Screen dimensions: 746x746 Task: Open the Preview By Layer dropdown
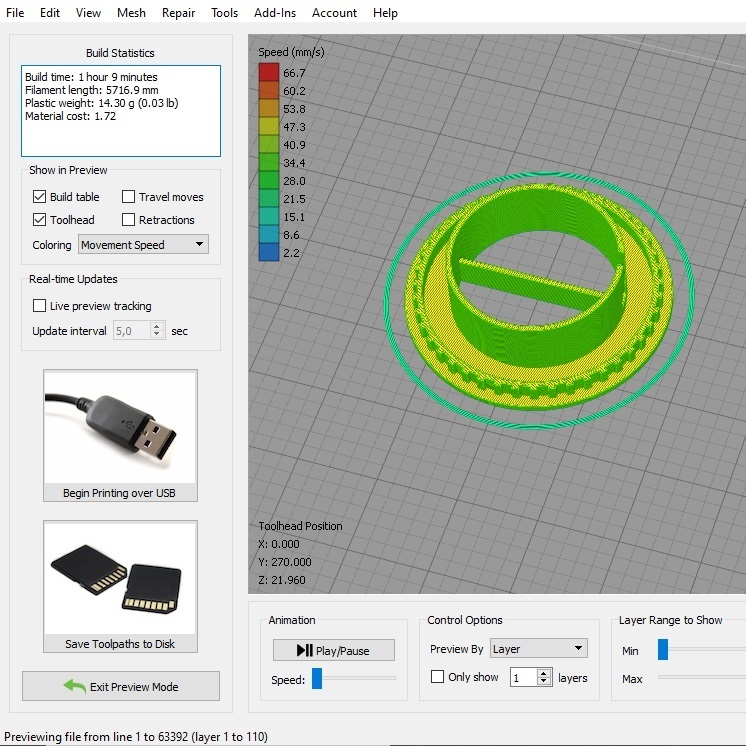tap(537, 649)
